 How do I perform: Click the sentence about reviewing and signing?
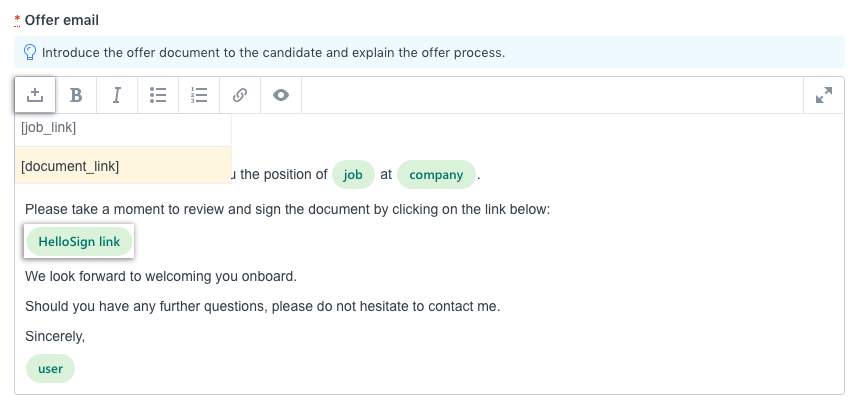[287, 210]
